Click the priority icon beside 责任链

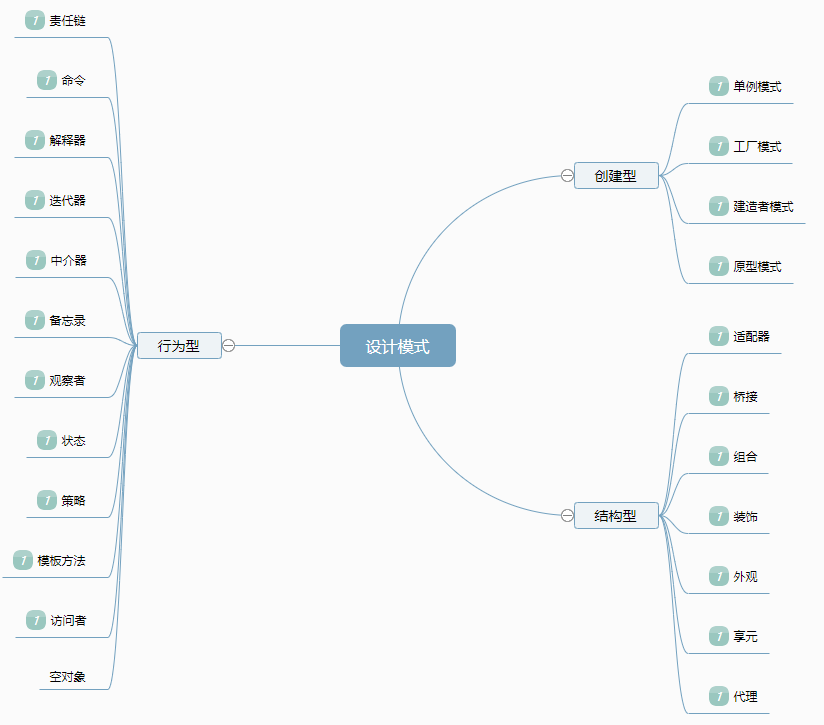pyautogui.click(x=35, y=20)
